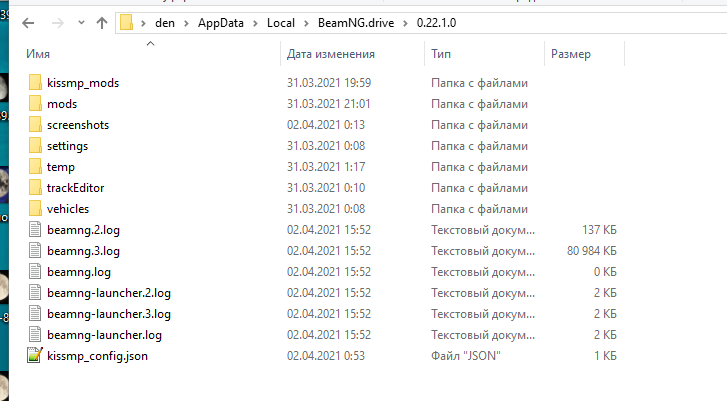The height and width of the screenshot is (401, 727).
Task: Navigate to BeamNG.drive in breadcrumb
Action: coord(356,23)
